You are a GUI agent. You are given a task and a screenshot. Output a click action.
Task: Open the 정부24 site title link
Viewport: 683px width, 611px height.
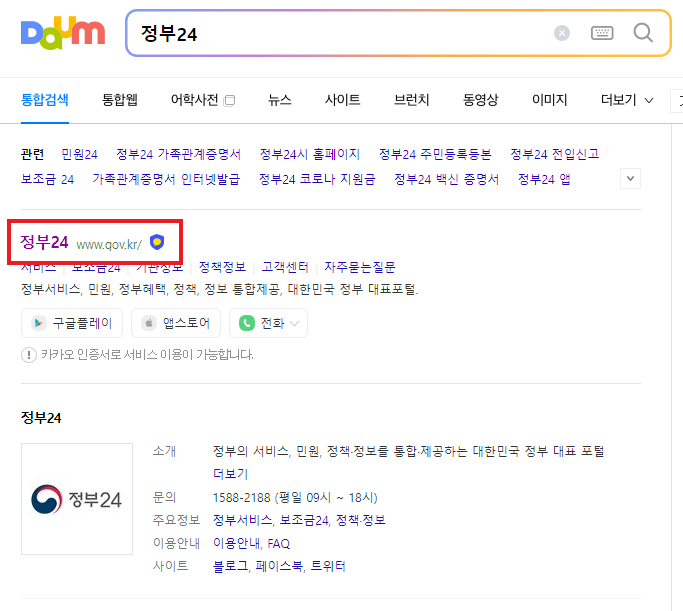point(44,242)
